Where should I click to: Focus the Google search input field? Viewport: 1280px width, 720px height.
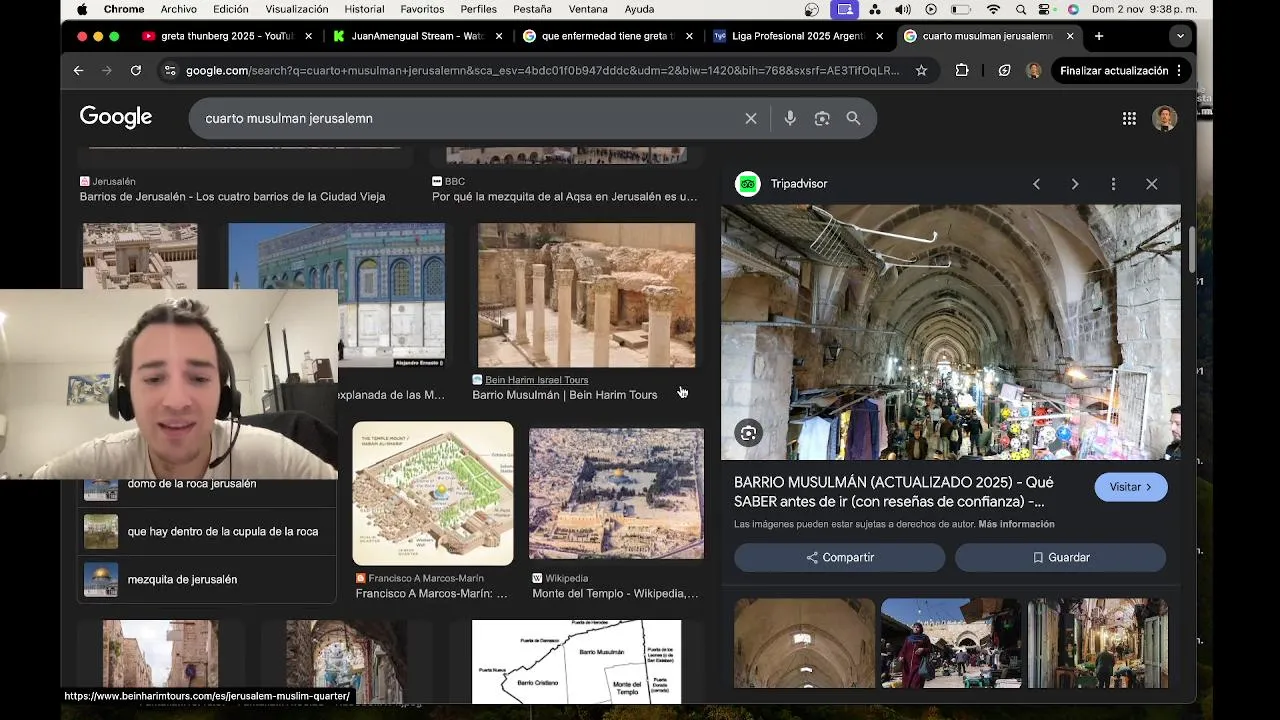point(470,118)
